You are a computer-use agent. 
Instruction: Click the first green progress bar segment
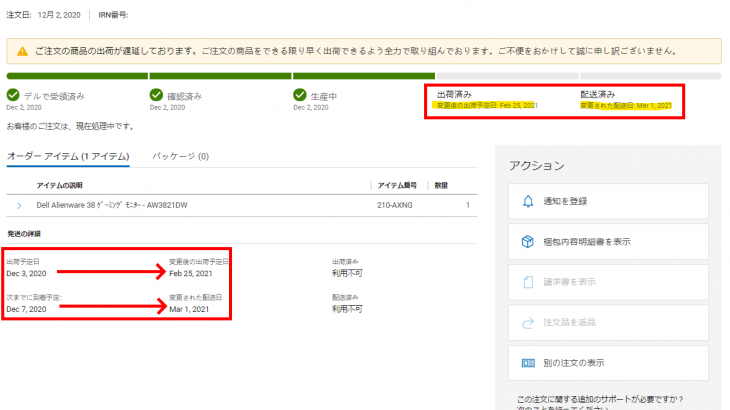[x=77, y=75]
